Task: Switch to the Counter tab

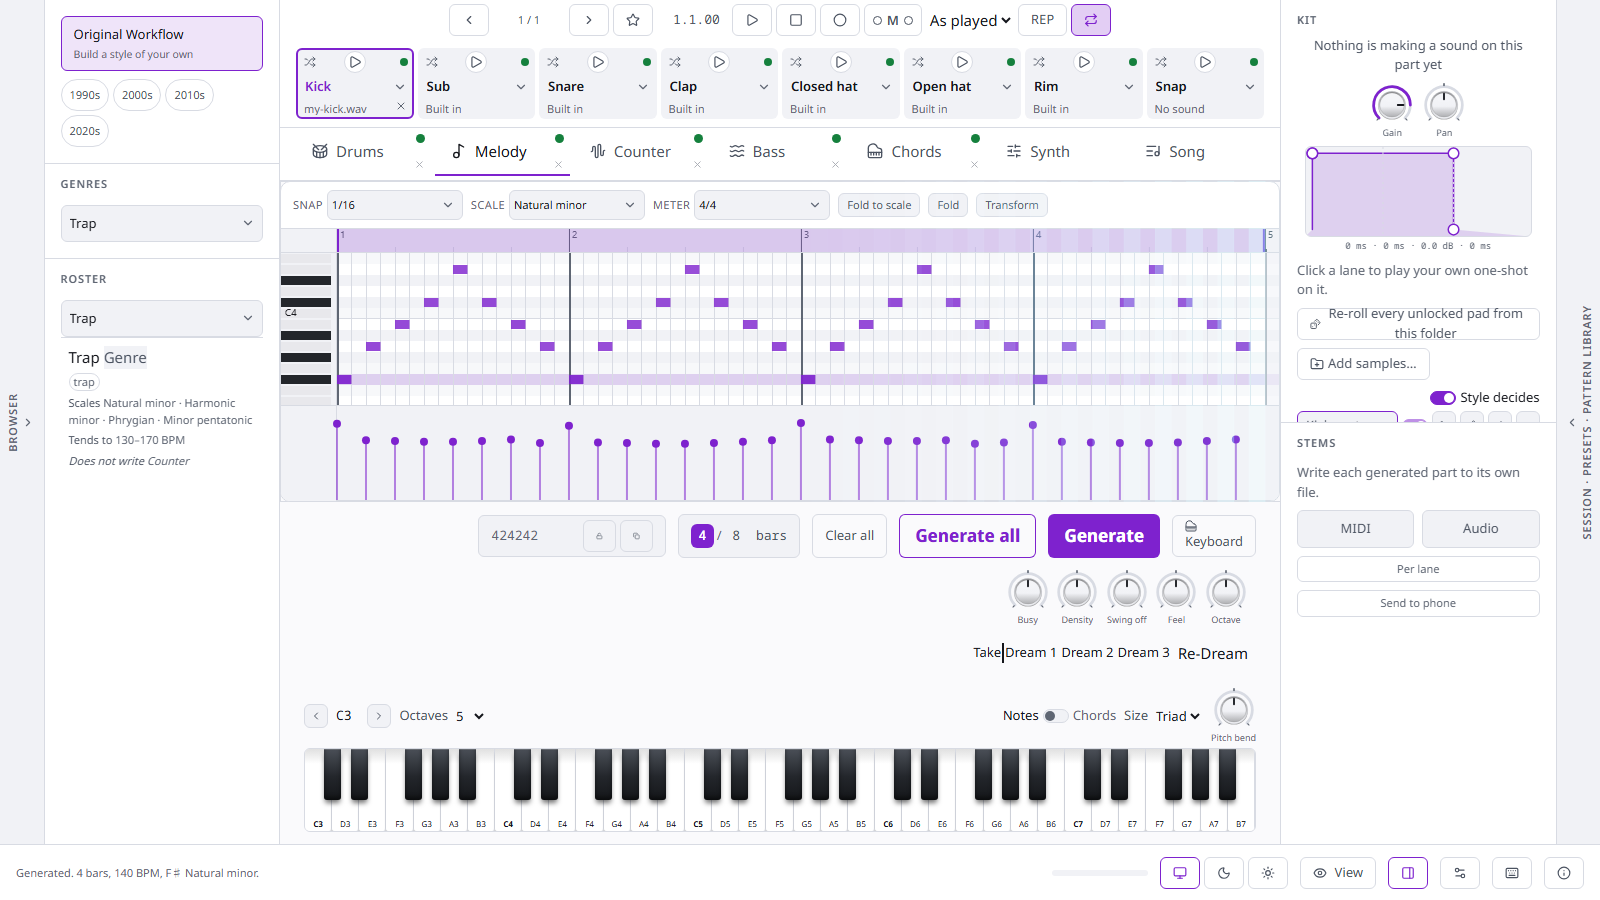Action: (x=630, y=152)
